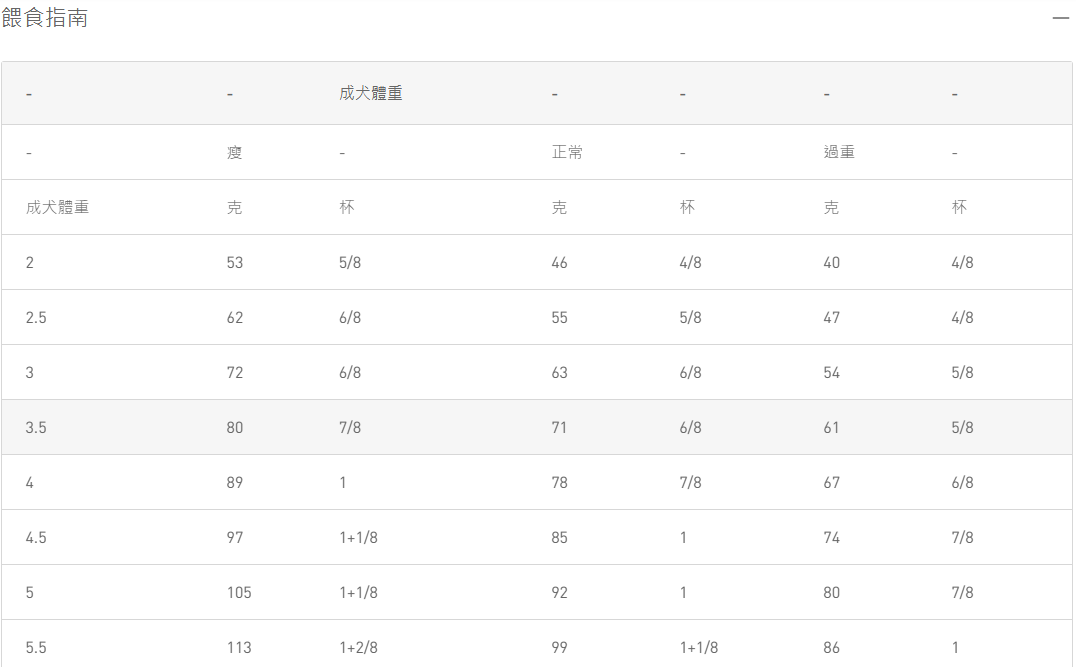
Task: Select the 3.5 weight row label
Action: pos(36,428)
